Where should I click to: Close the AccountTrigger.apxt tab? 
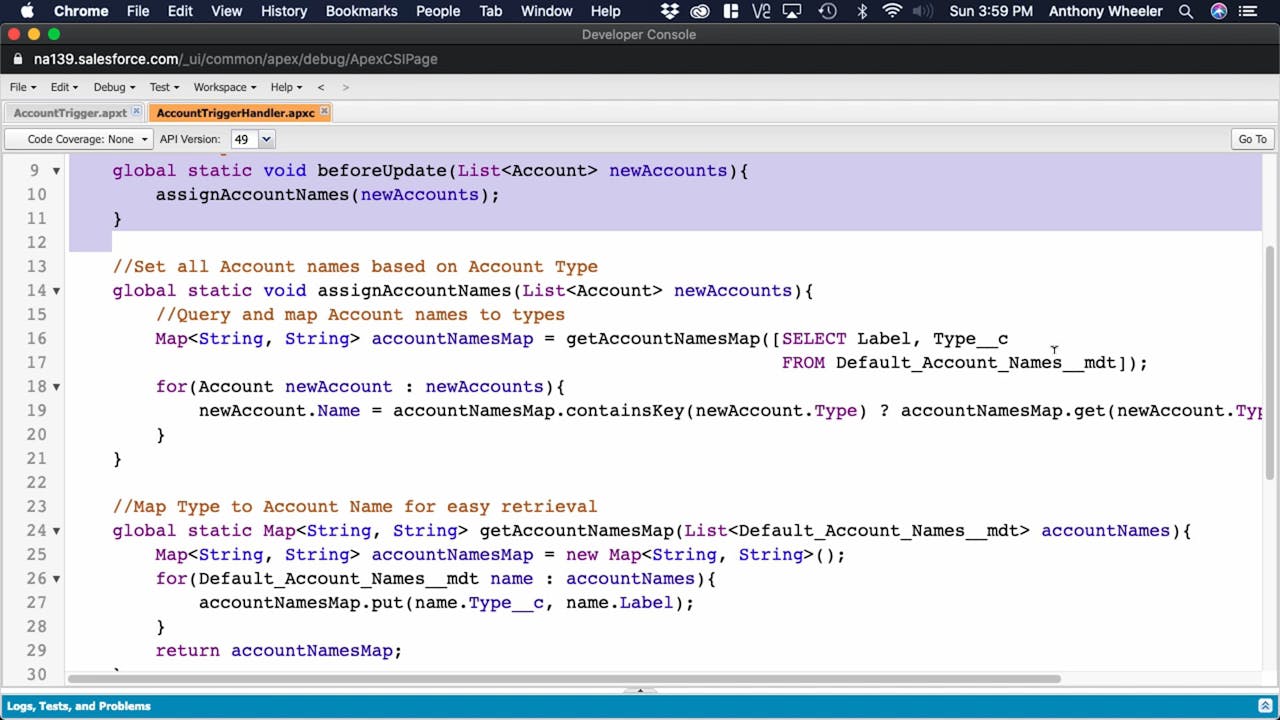click(x=138, y=113)
